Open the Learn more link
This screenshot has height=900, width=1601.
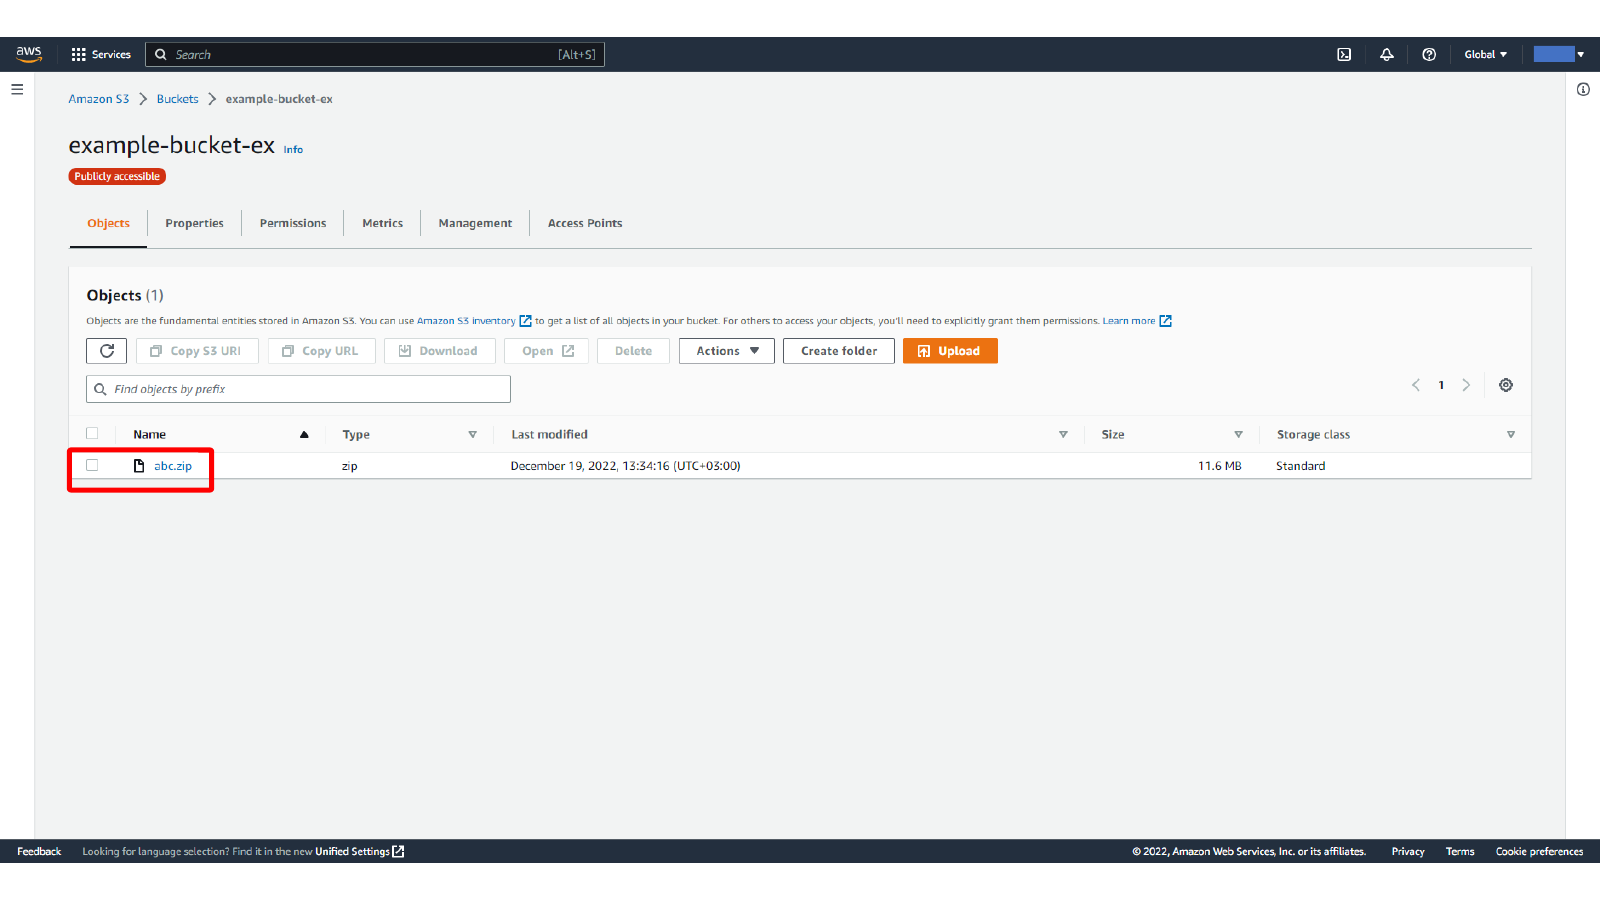(x=1128, y=321)
